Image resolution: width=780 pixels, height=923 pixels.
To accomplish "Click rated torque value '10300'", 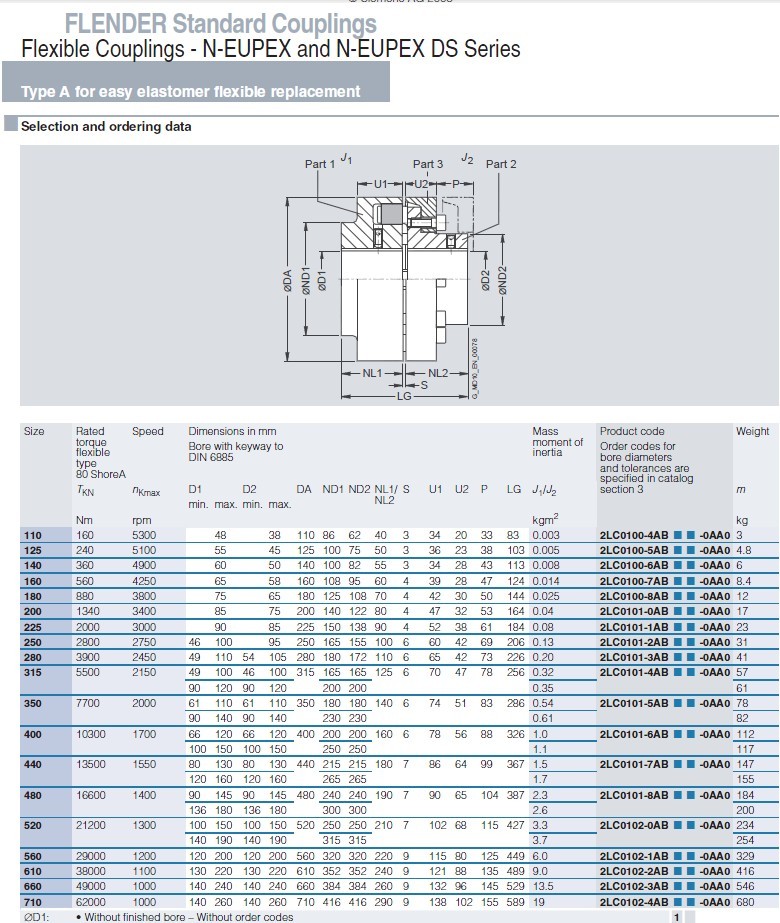I will (91, 734).
